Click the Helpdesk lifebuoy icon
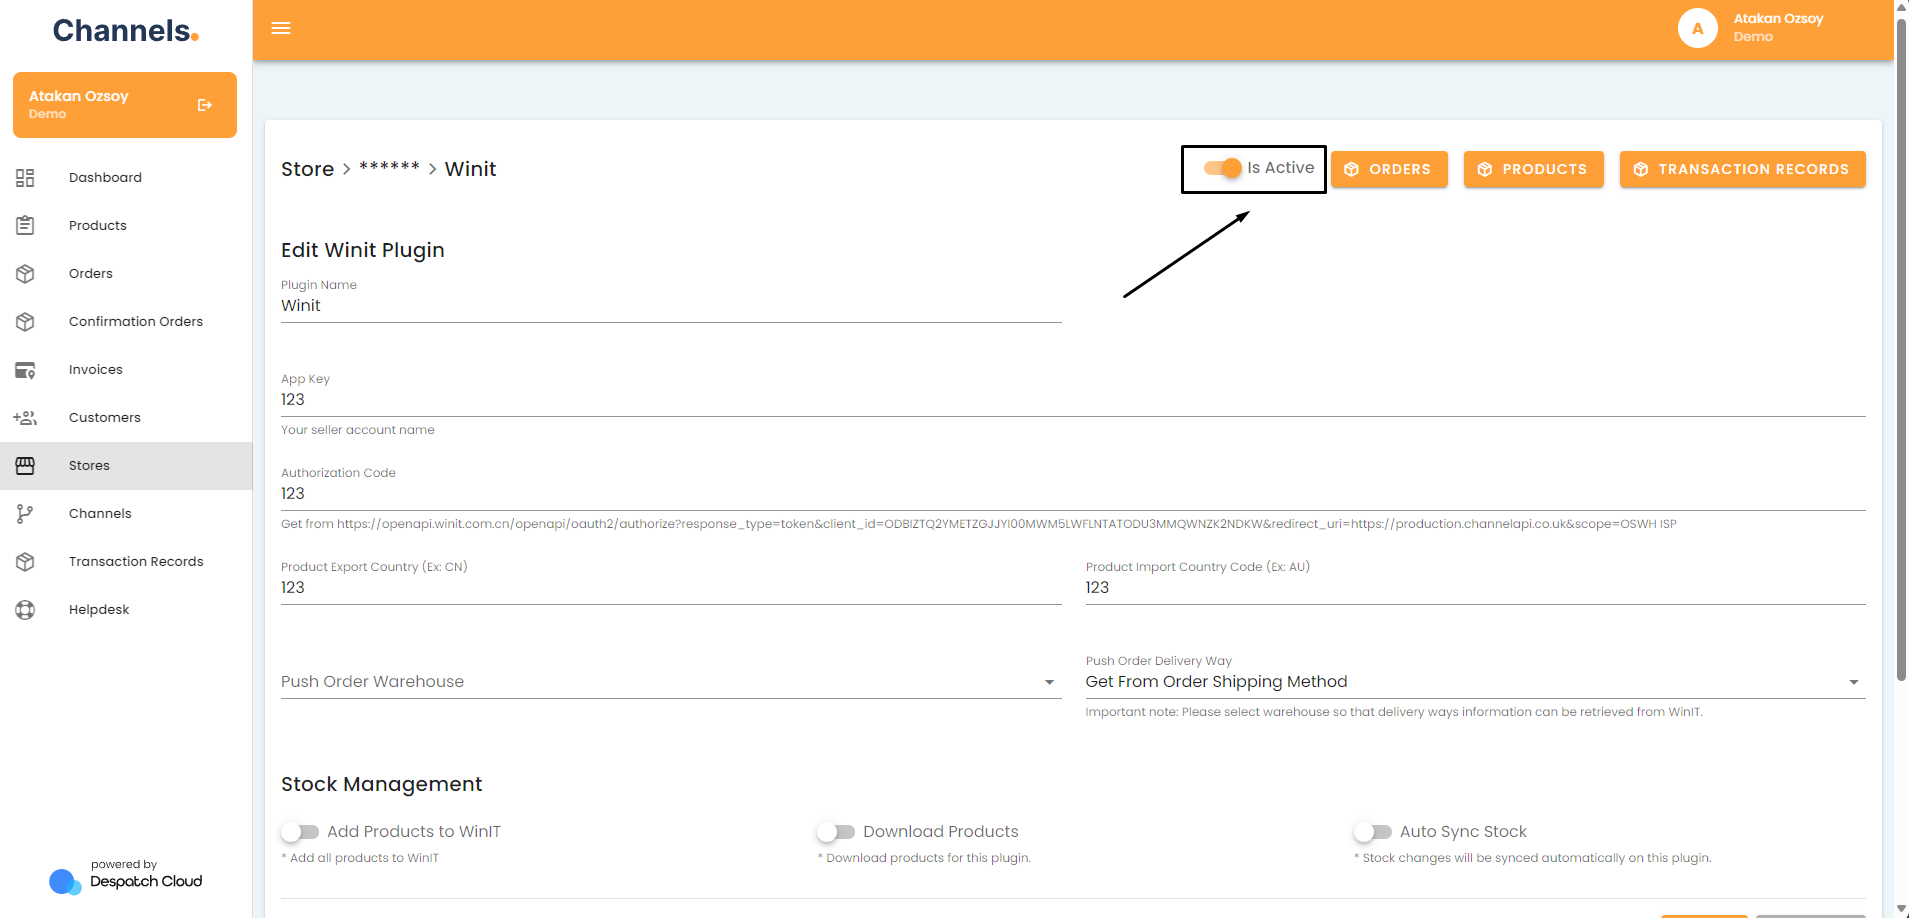1909x918 pixels. tap(25, 610)
